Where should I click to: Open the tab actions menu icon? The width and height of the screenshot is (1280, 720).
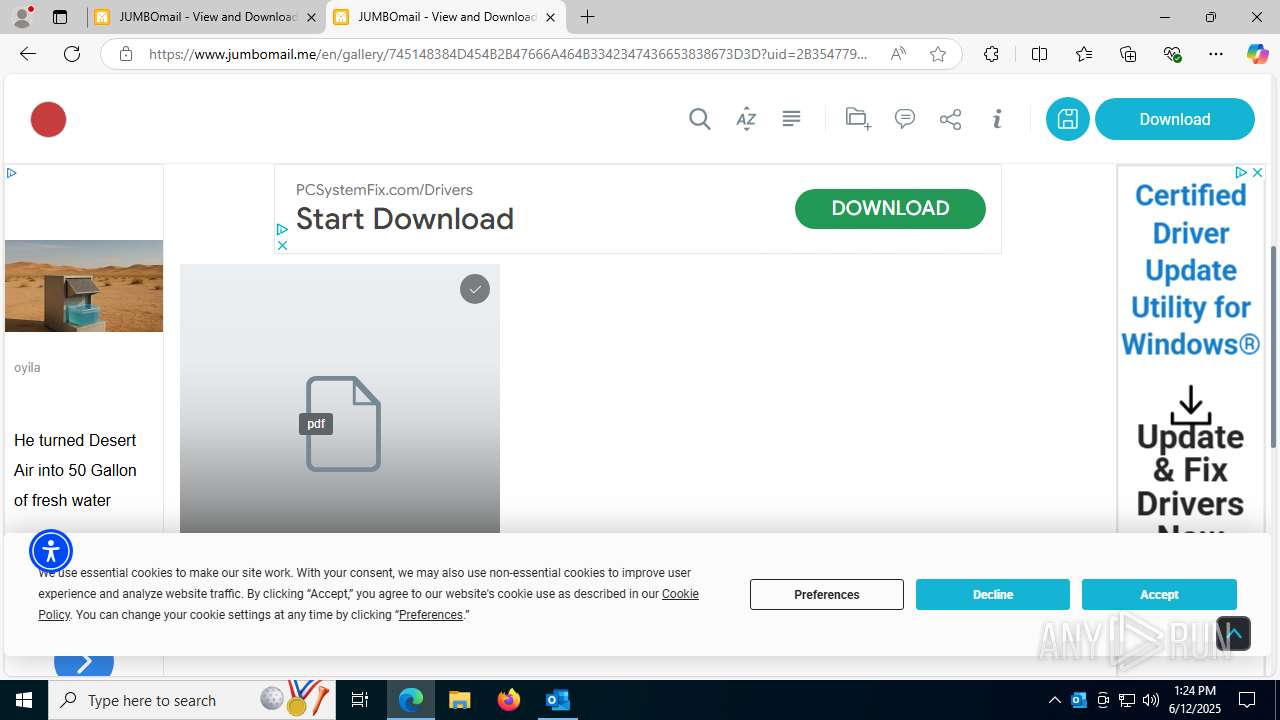[x=60, y=17]
